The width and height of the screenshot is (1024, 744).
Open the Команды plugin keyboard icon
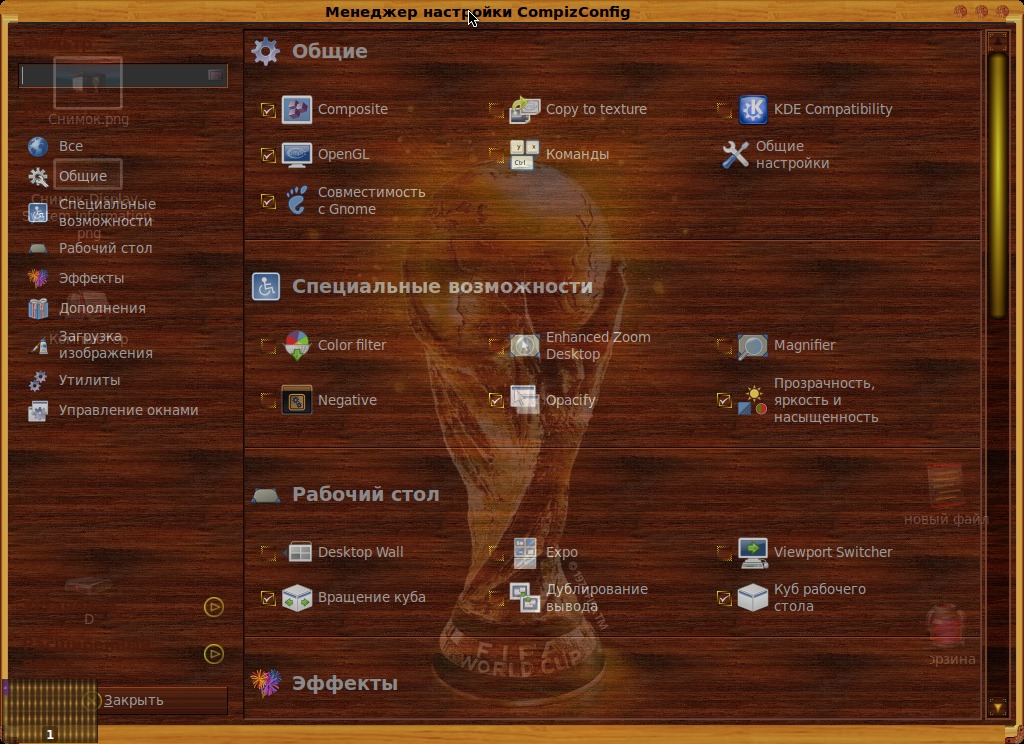coord(524,155)
